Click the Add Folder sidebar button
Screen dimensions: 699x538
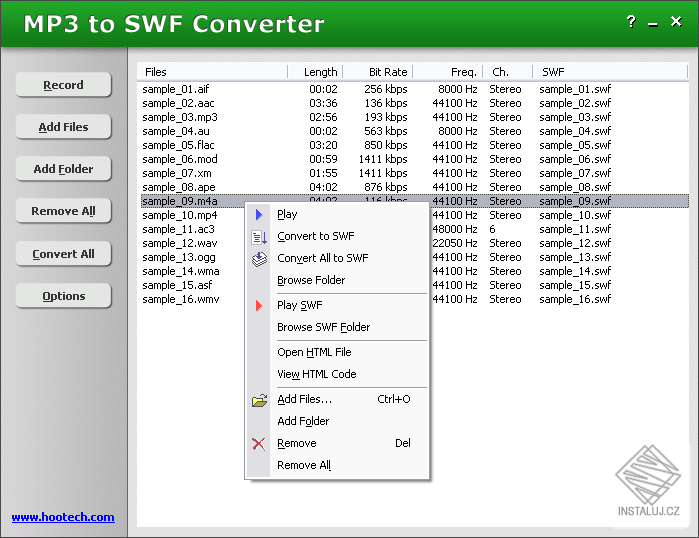pyautogui.click(x=63, y=168)
